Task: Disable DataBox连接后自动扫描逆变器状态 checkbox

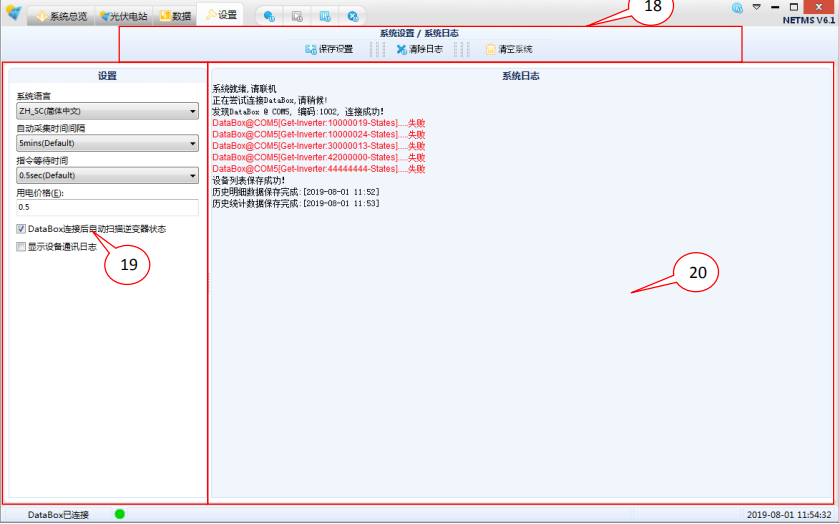Action: (22, 229)
